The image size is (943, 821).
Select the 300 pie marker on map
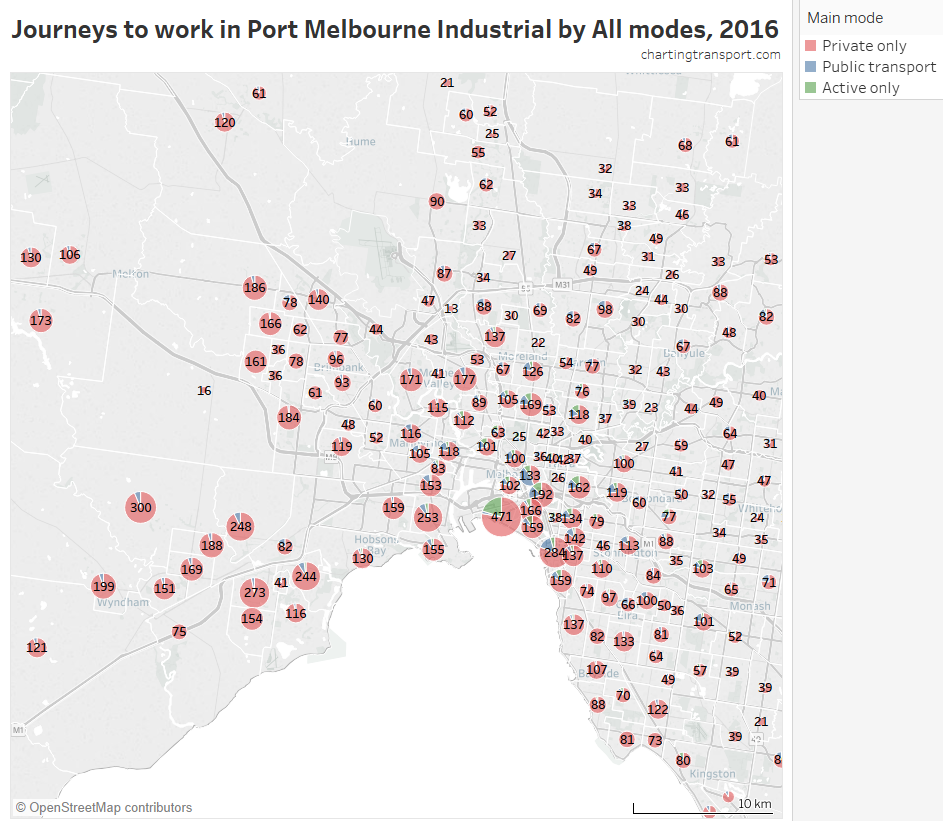pos(140,508)
